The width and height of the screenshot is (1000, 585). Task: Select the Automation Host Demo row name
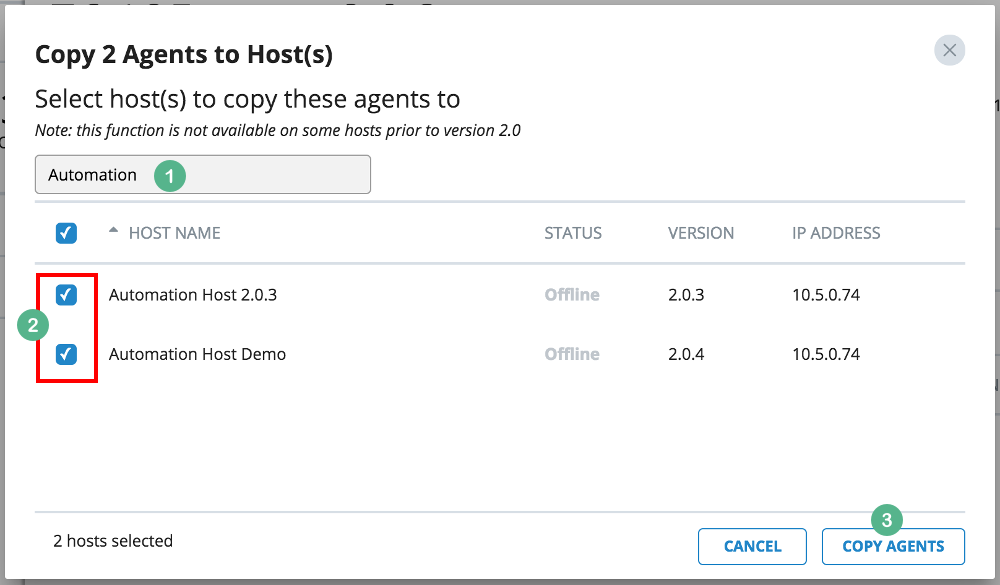click(197, 354)
